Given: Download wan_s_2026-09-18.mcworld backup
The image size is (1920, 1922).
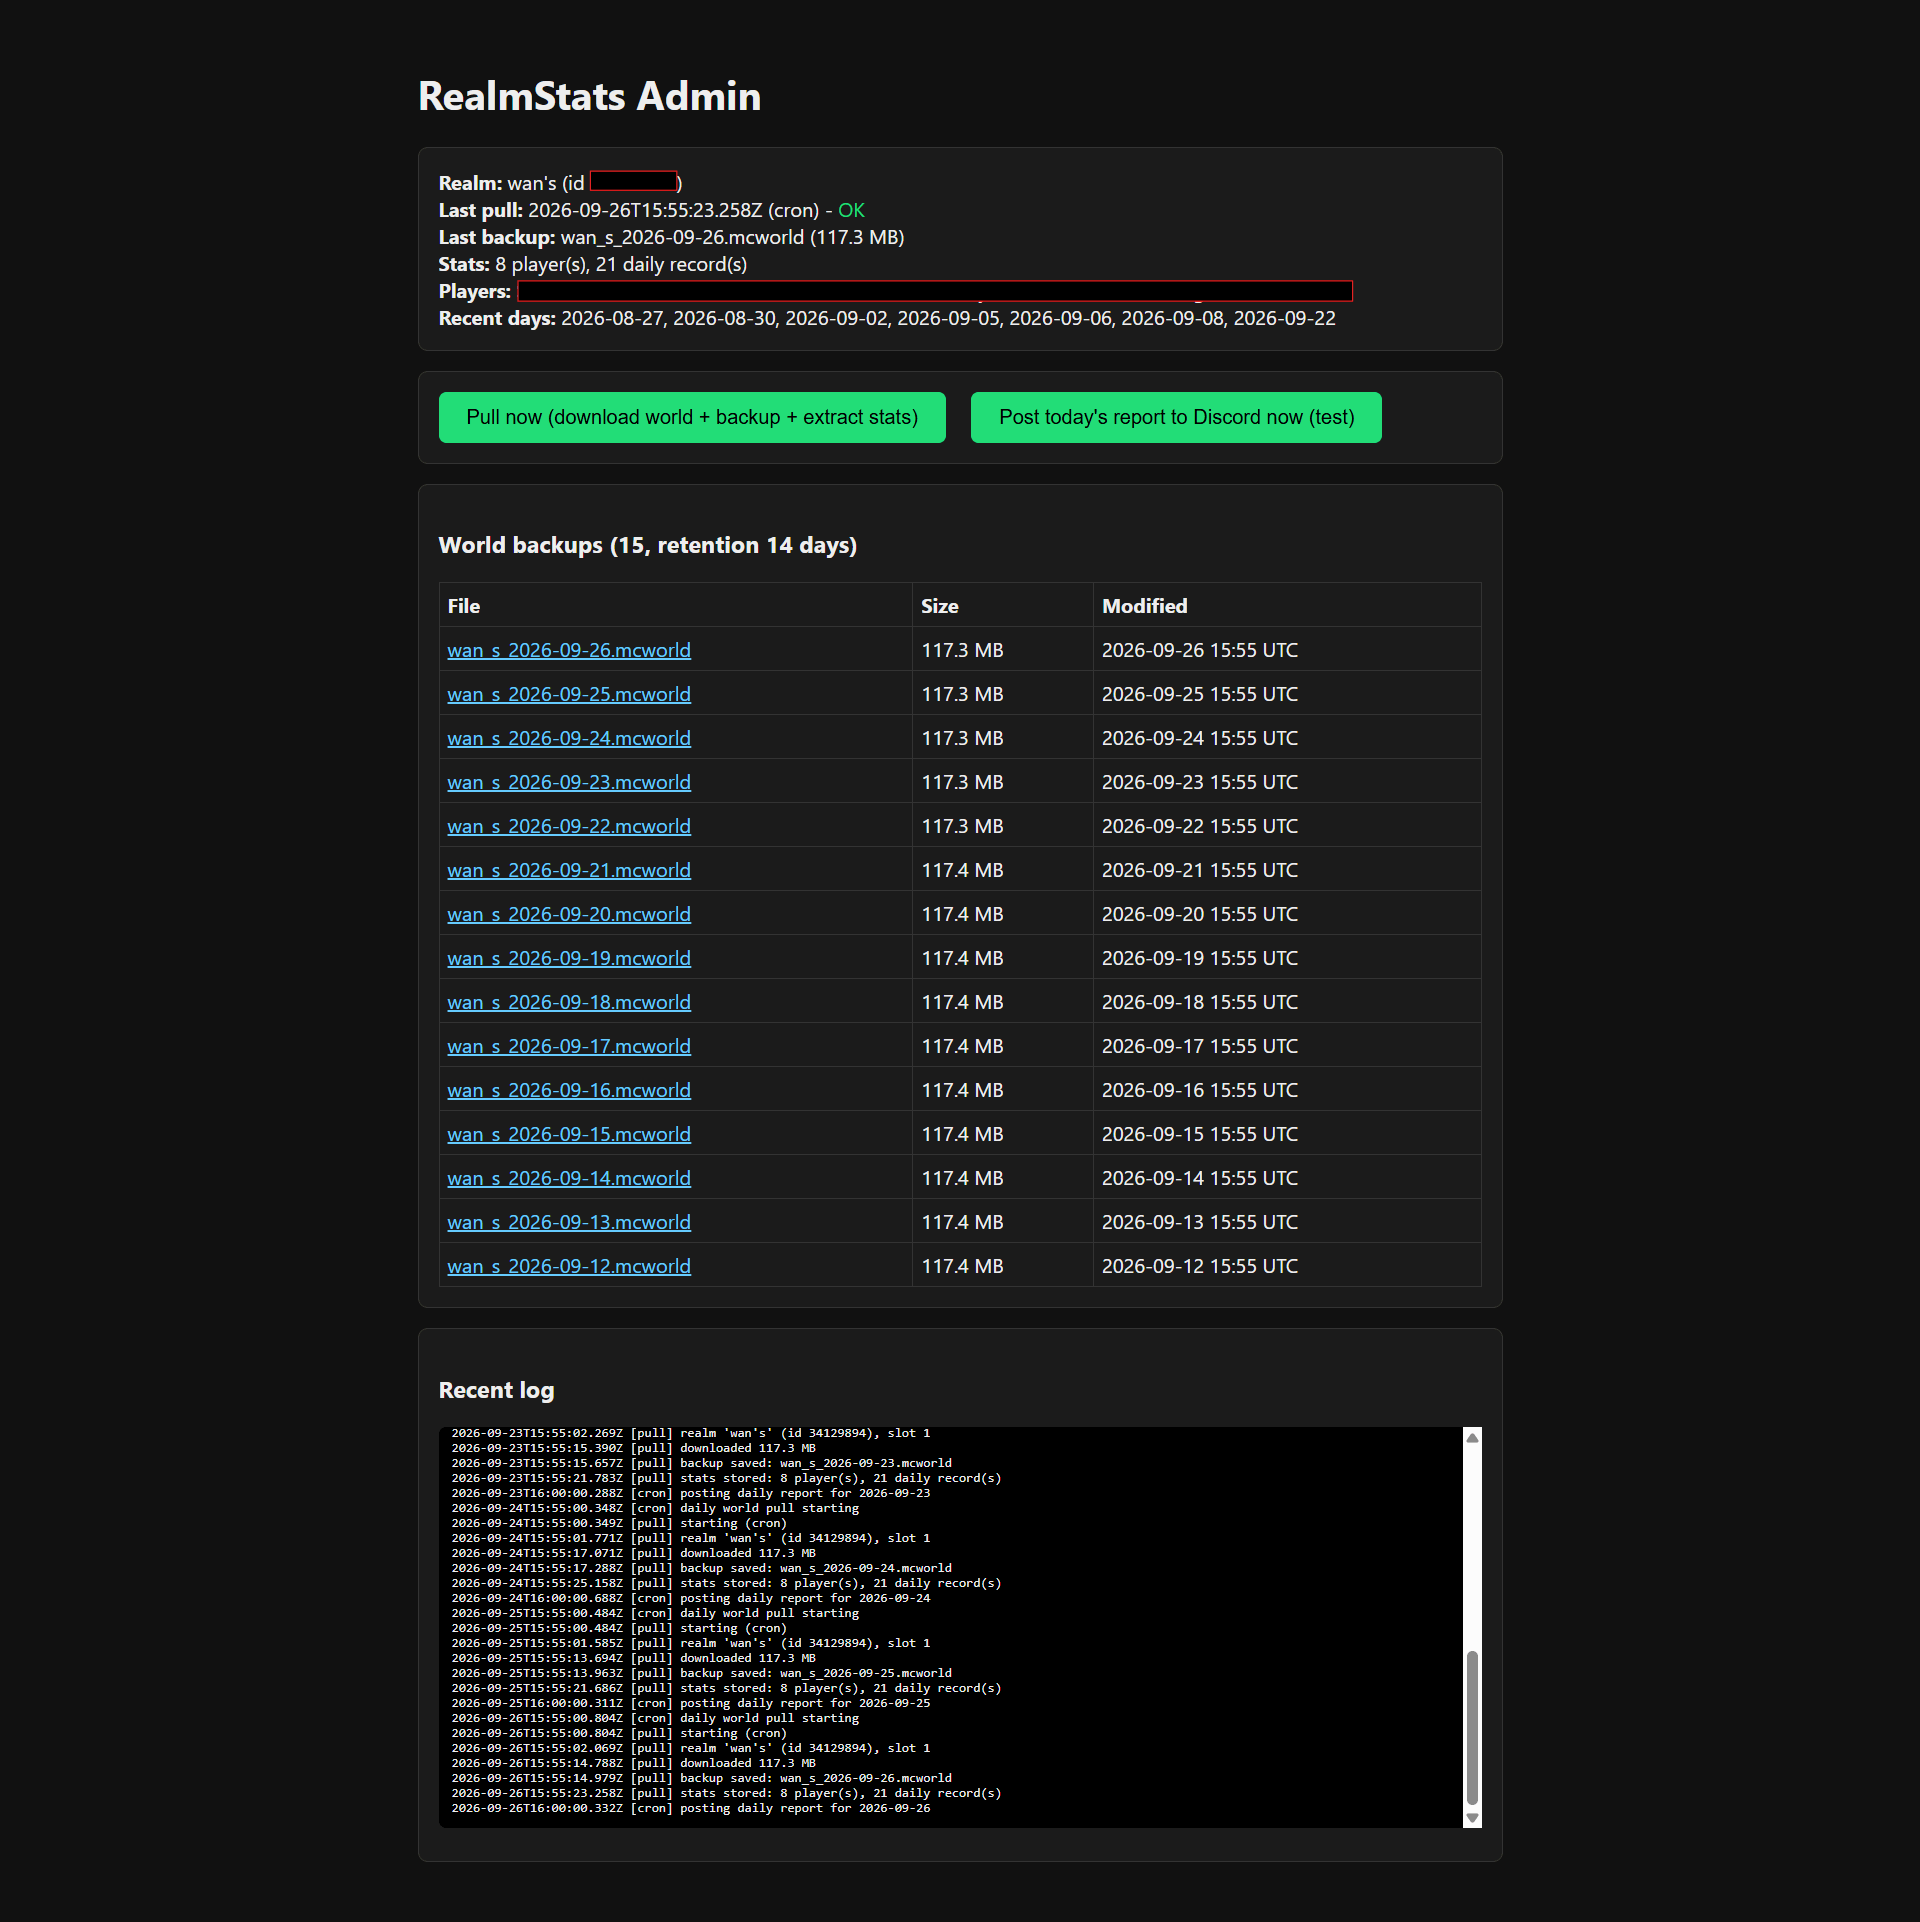Looking at the screenshot, I should coord(569,1002).
